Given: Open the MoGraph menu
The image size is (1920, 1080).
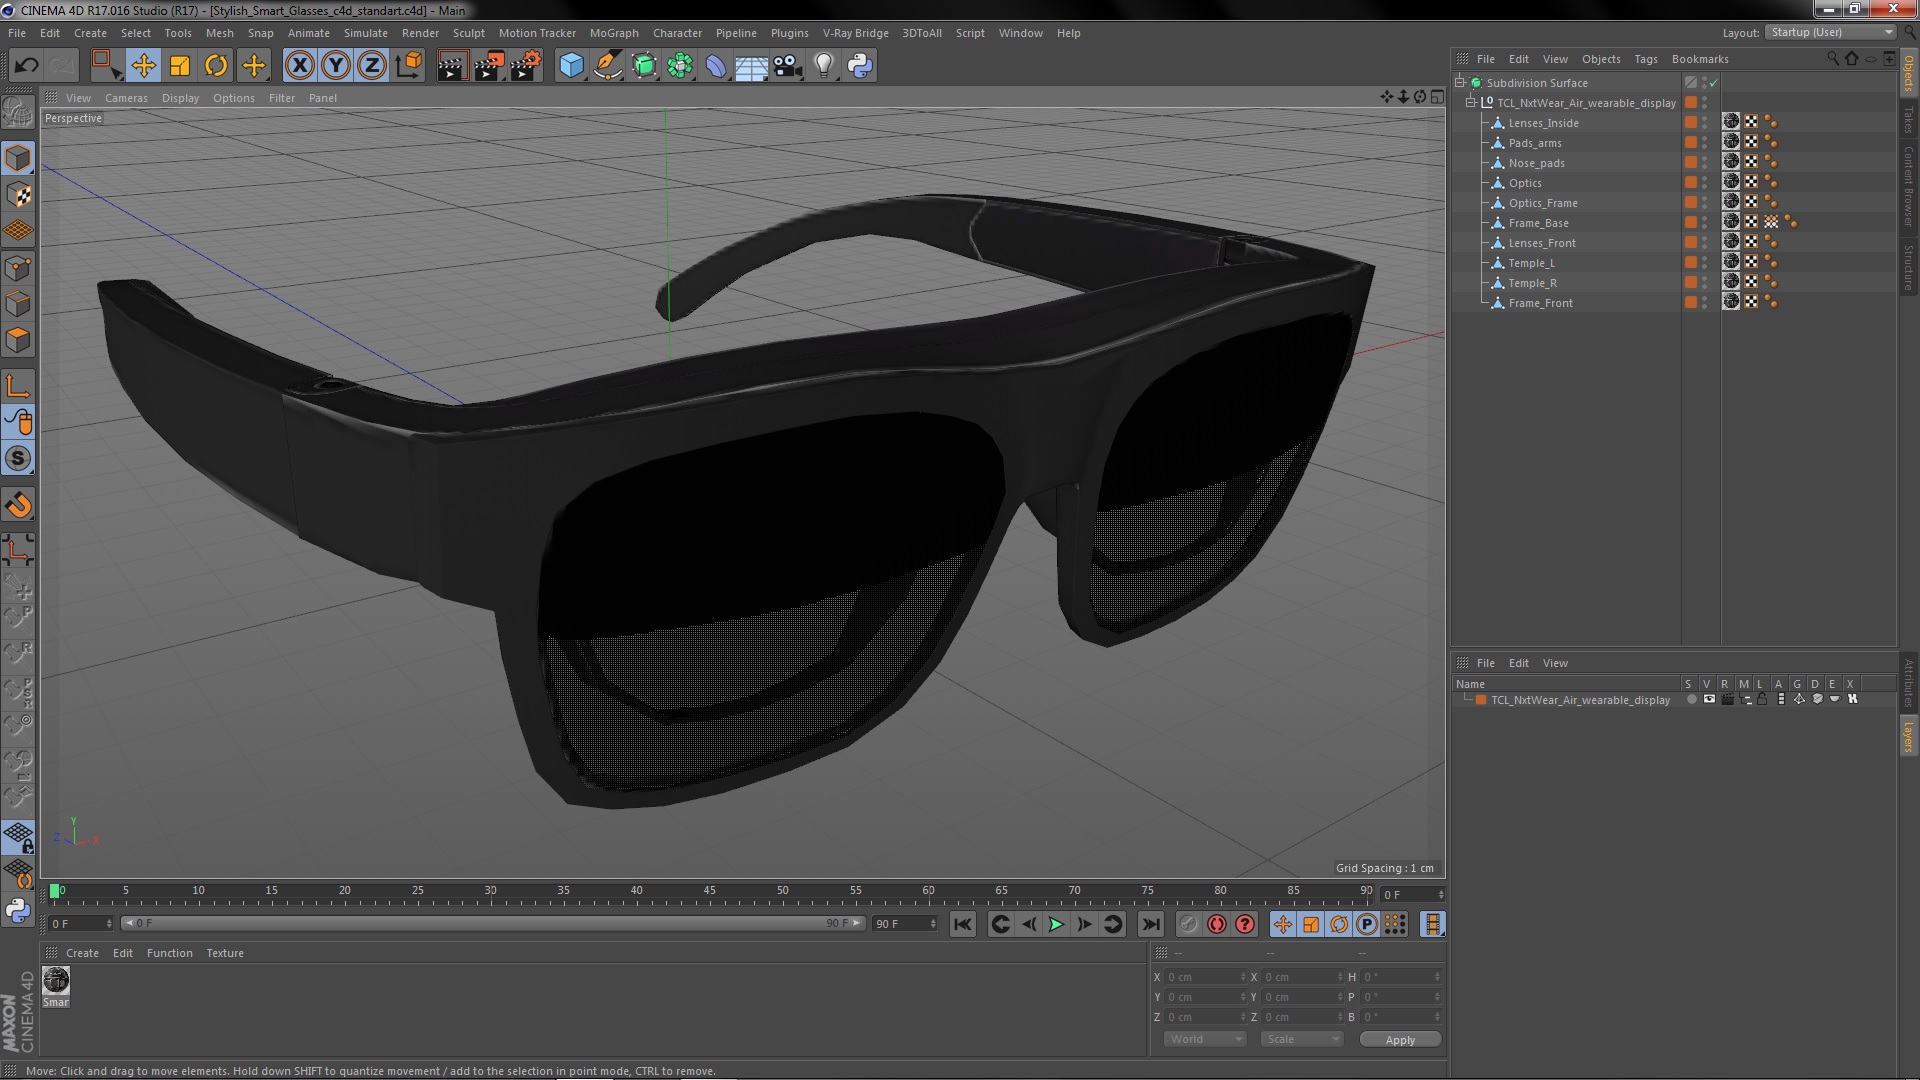Looking at the screenshot, I should click(x=614, y=33).
